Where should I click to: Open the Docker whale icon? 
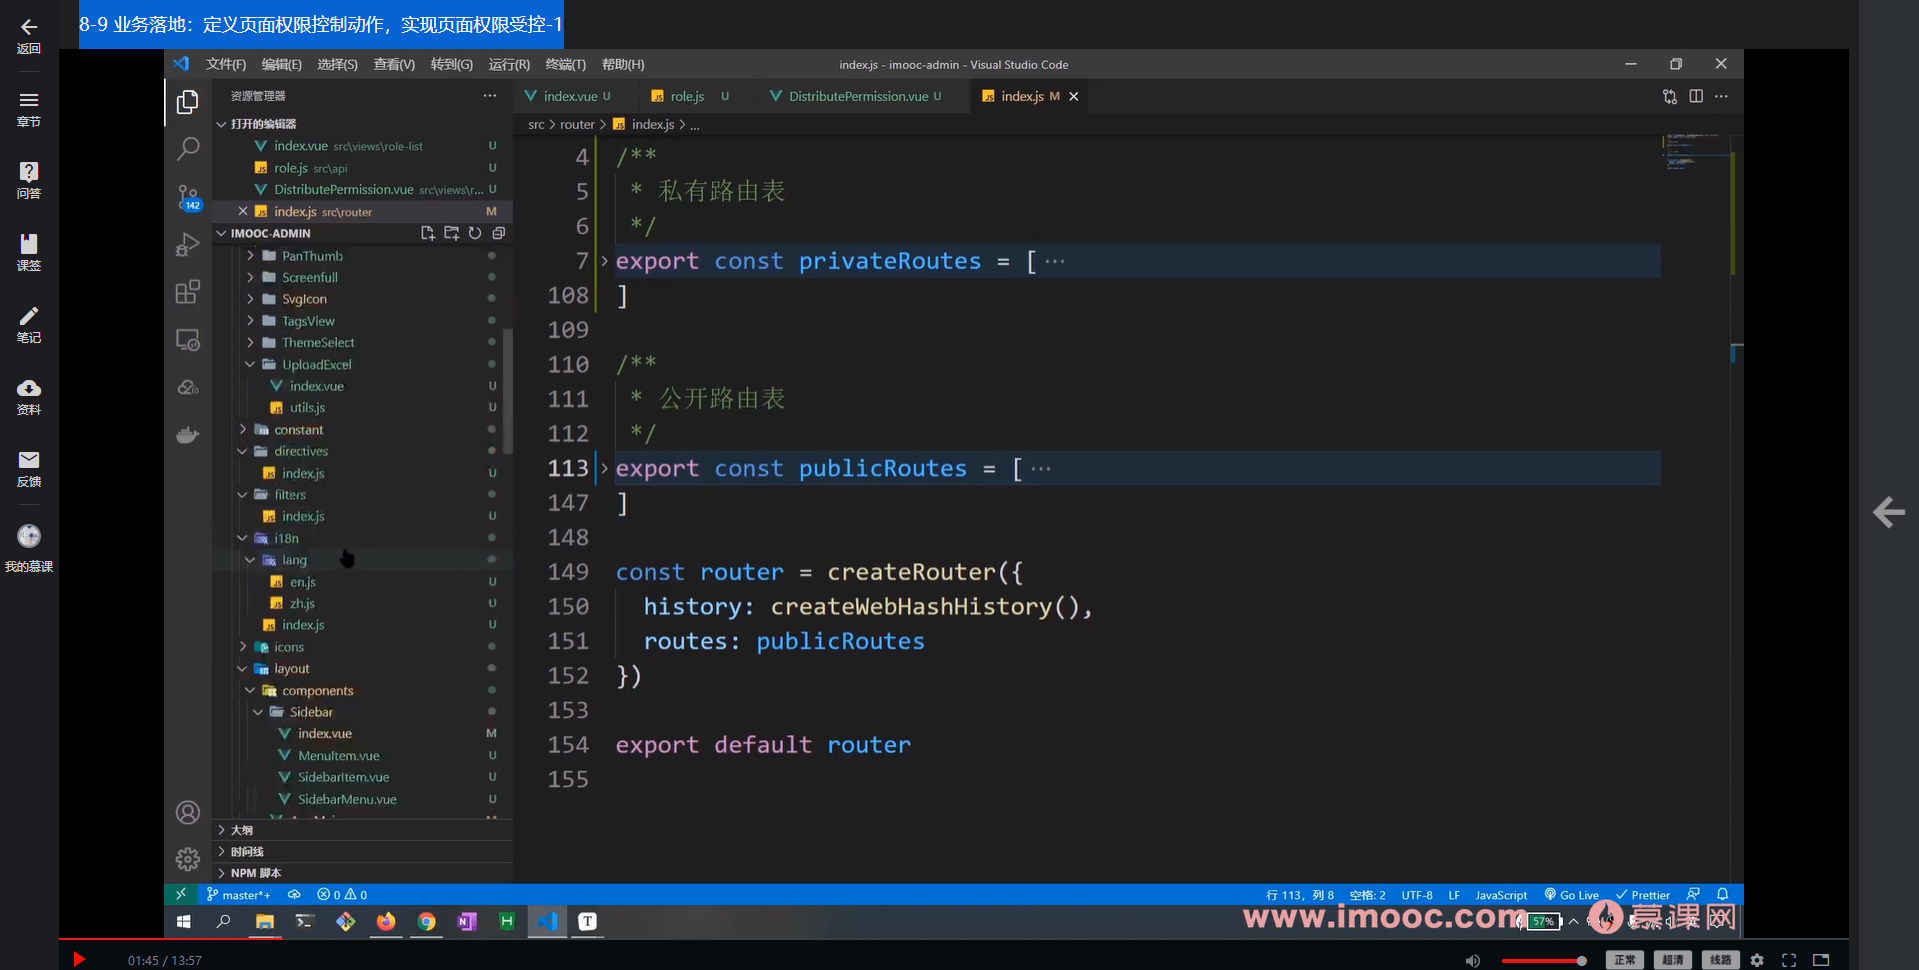pyautogui.click(x=188, y=435)
